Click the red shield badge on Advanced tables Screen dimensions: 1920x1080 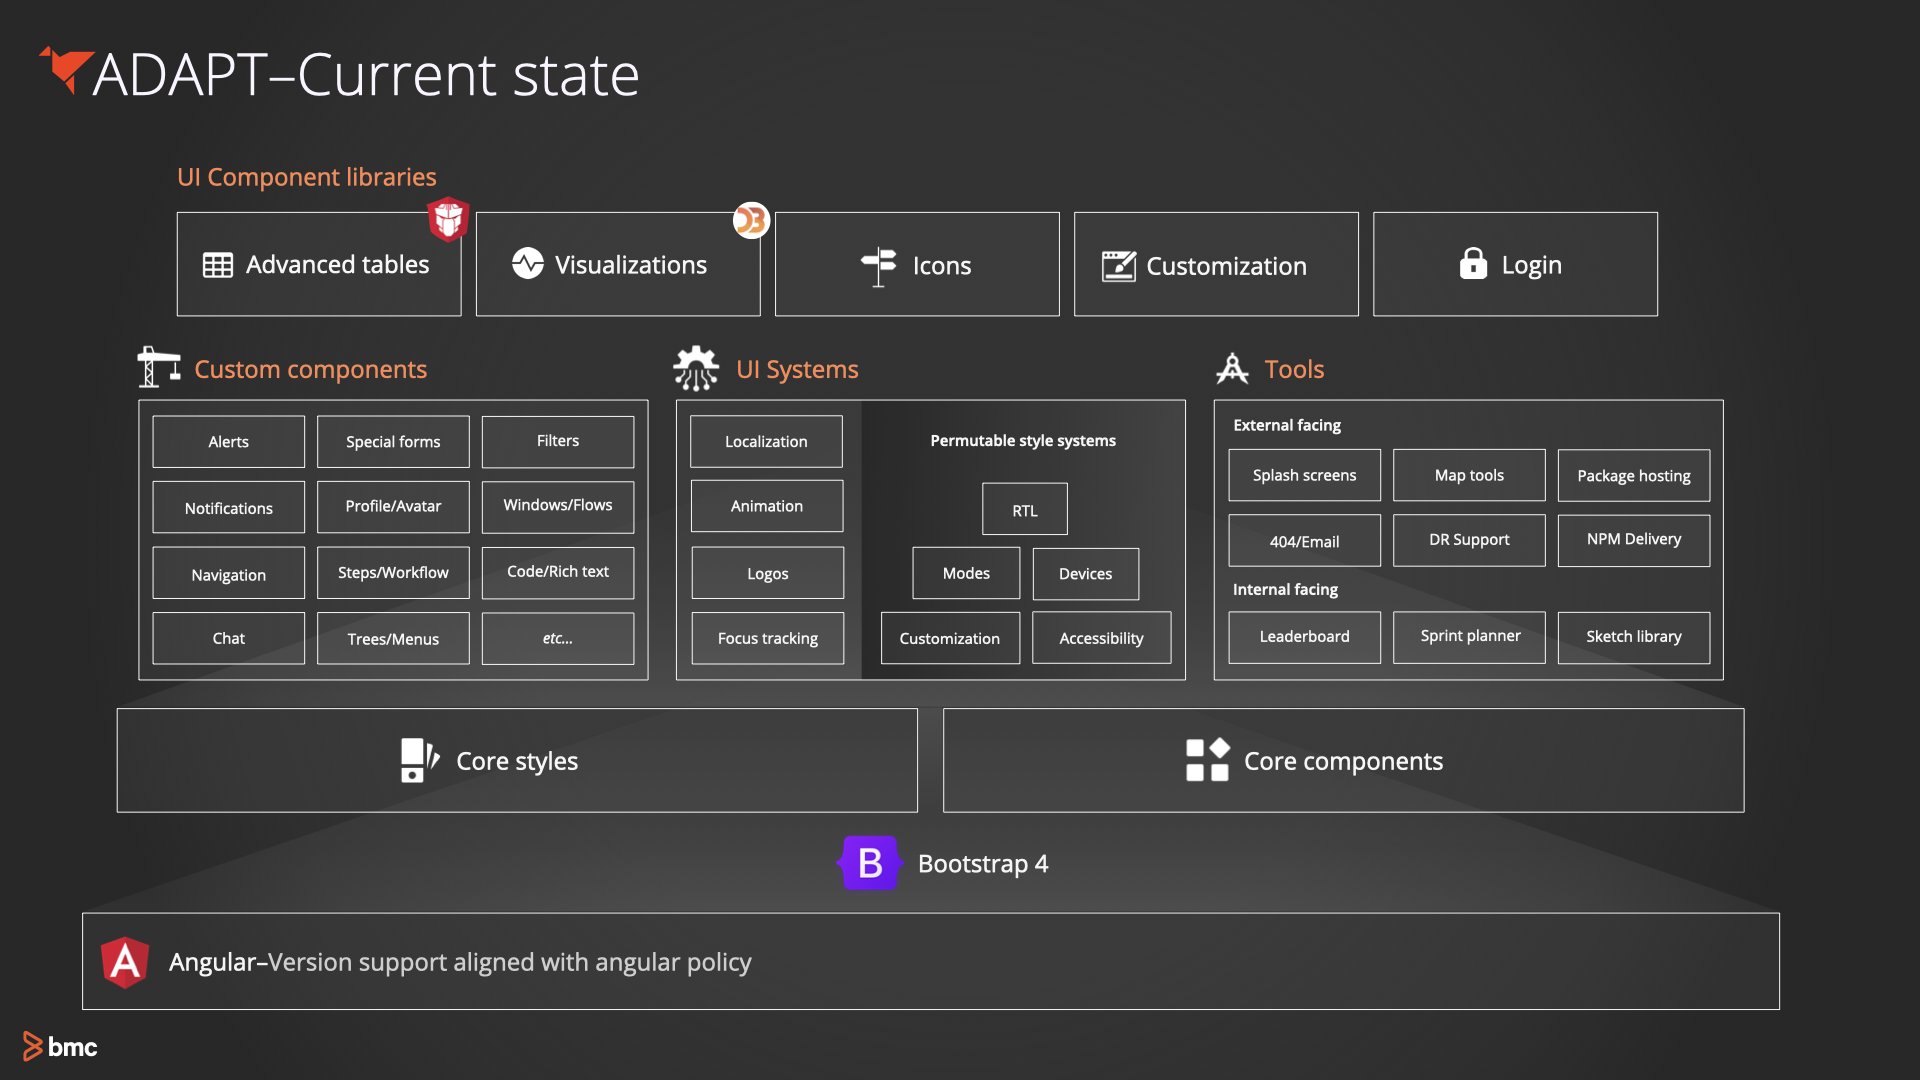448,219
